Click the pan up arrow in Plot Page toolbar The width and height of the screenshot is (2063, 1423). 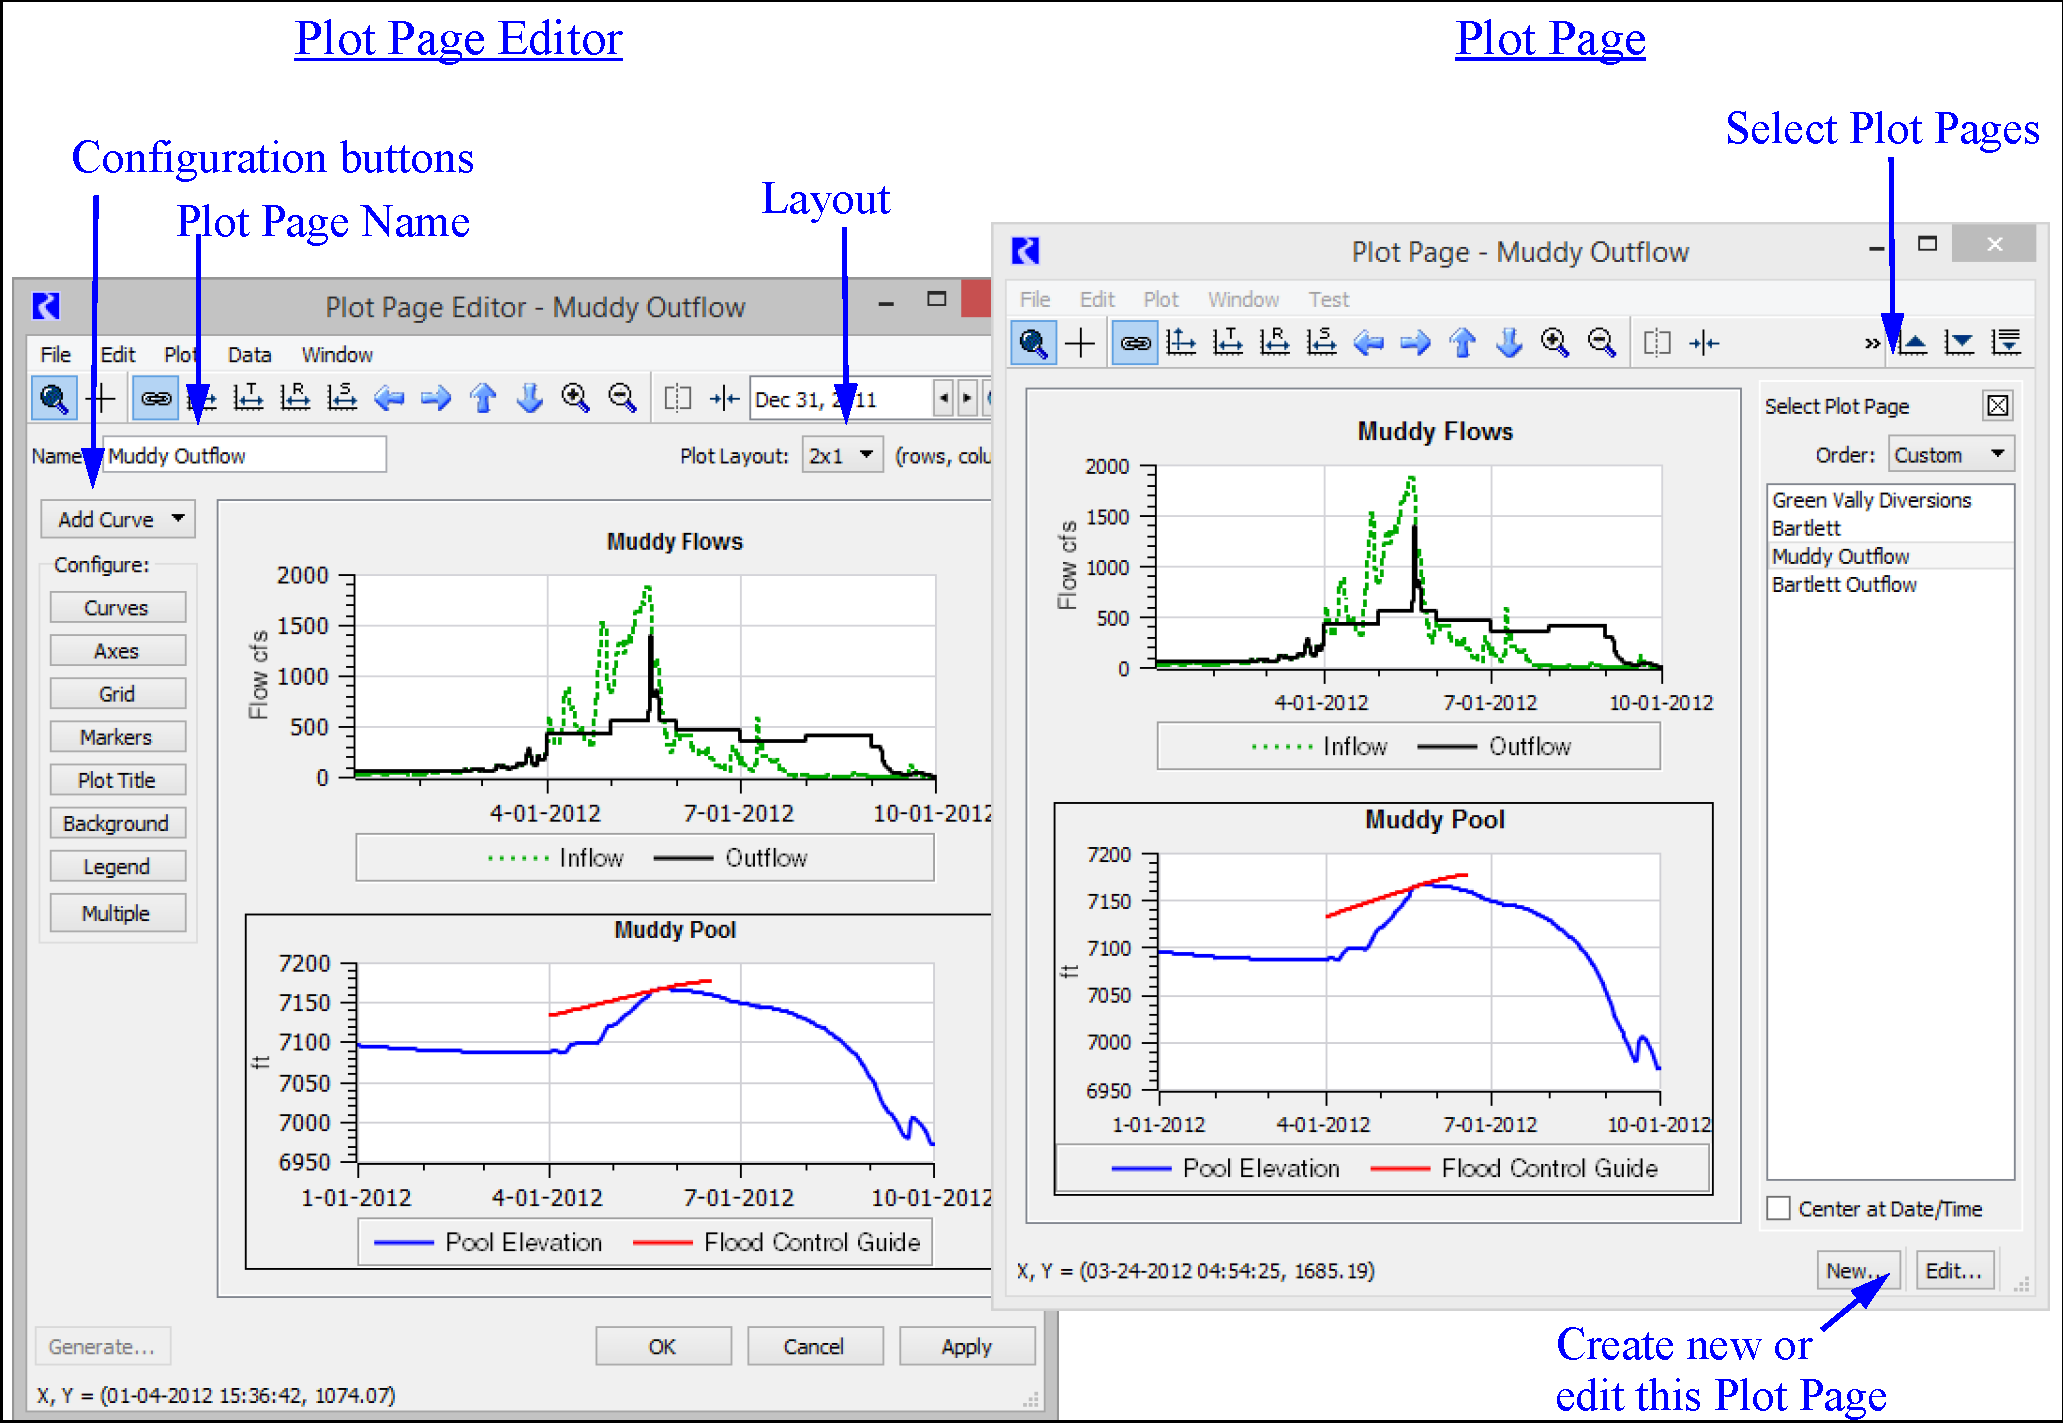click(x=1462, y=344)
